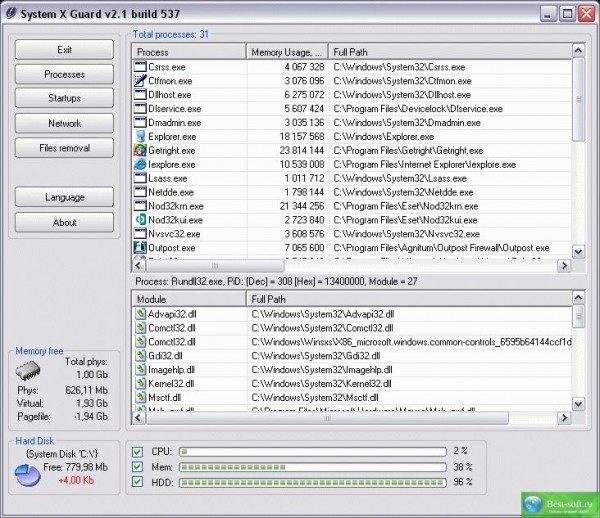
Task: Click the Winsxs Comctl32.dll module icon
Action: pyautogui.click(x=140, y=342)
